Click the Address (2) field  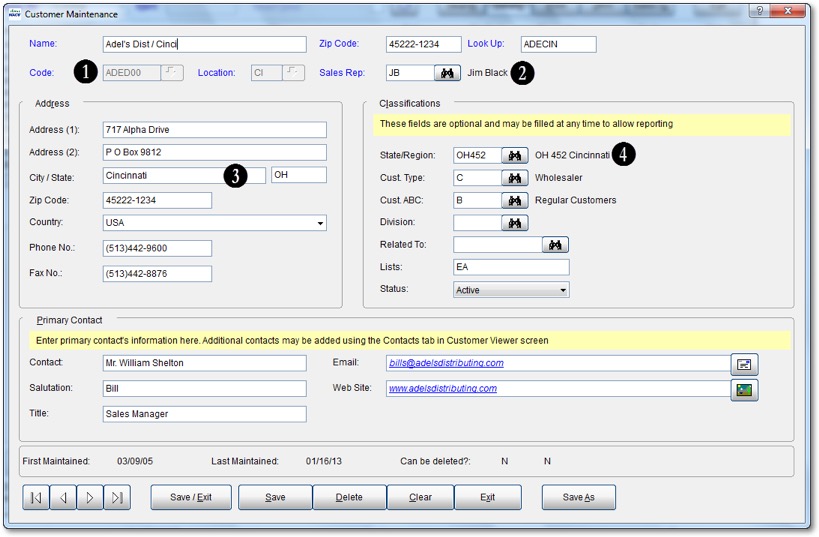click(x=215, y=153)
